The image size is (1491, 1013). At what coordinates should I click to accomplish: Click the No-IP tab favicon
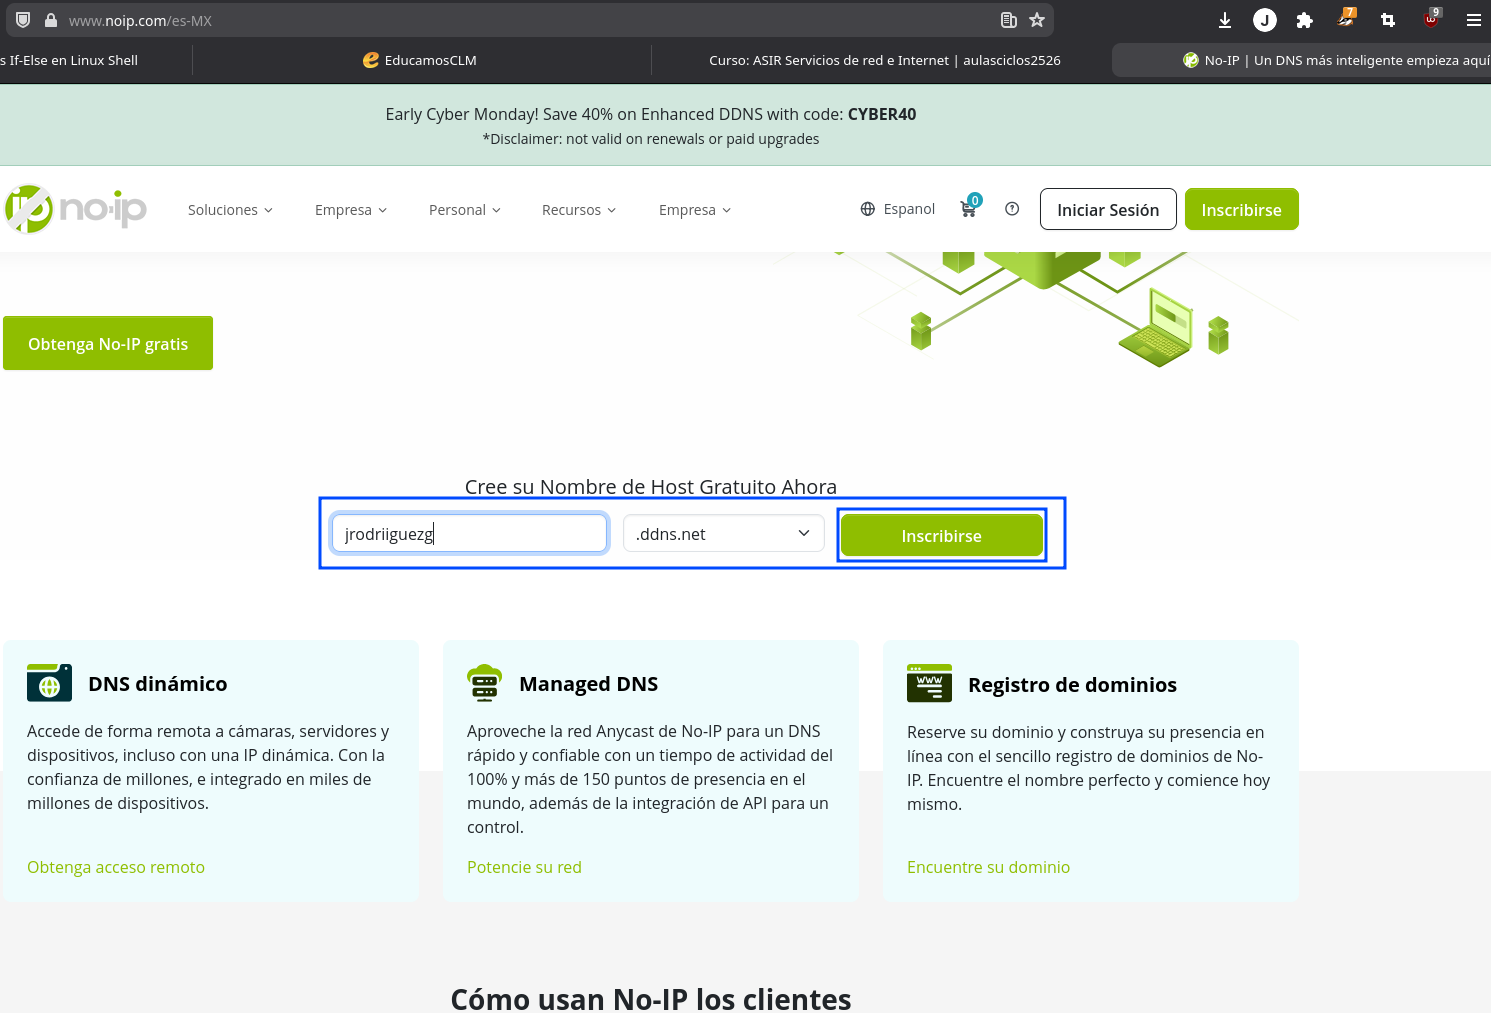(x=1191, y=60)
